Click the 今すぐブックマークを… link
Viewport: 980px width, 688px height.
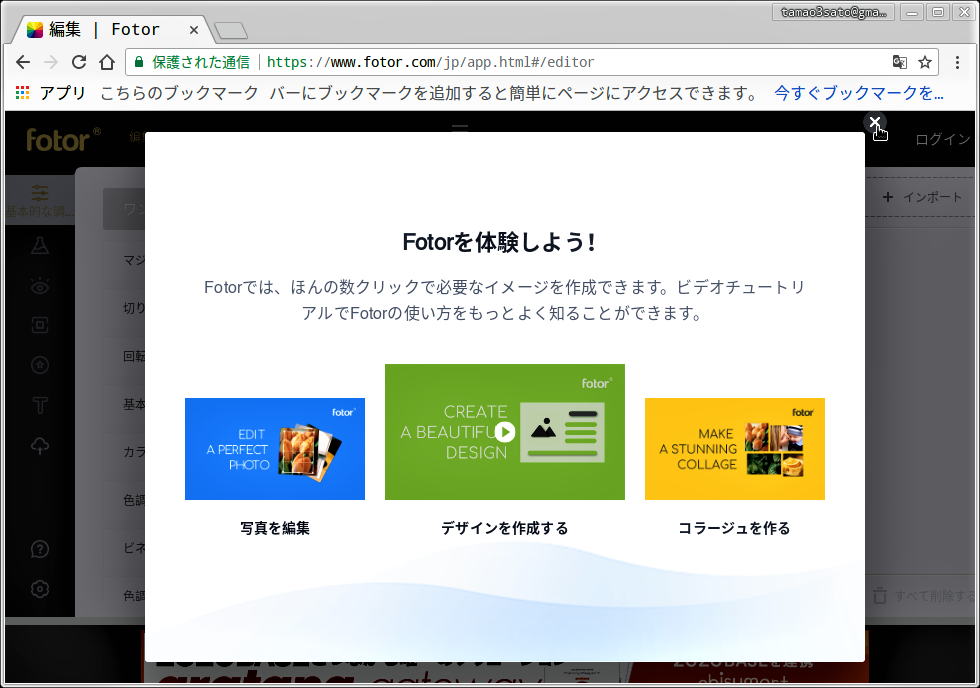point(859,93)
